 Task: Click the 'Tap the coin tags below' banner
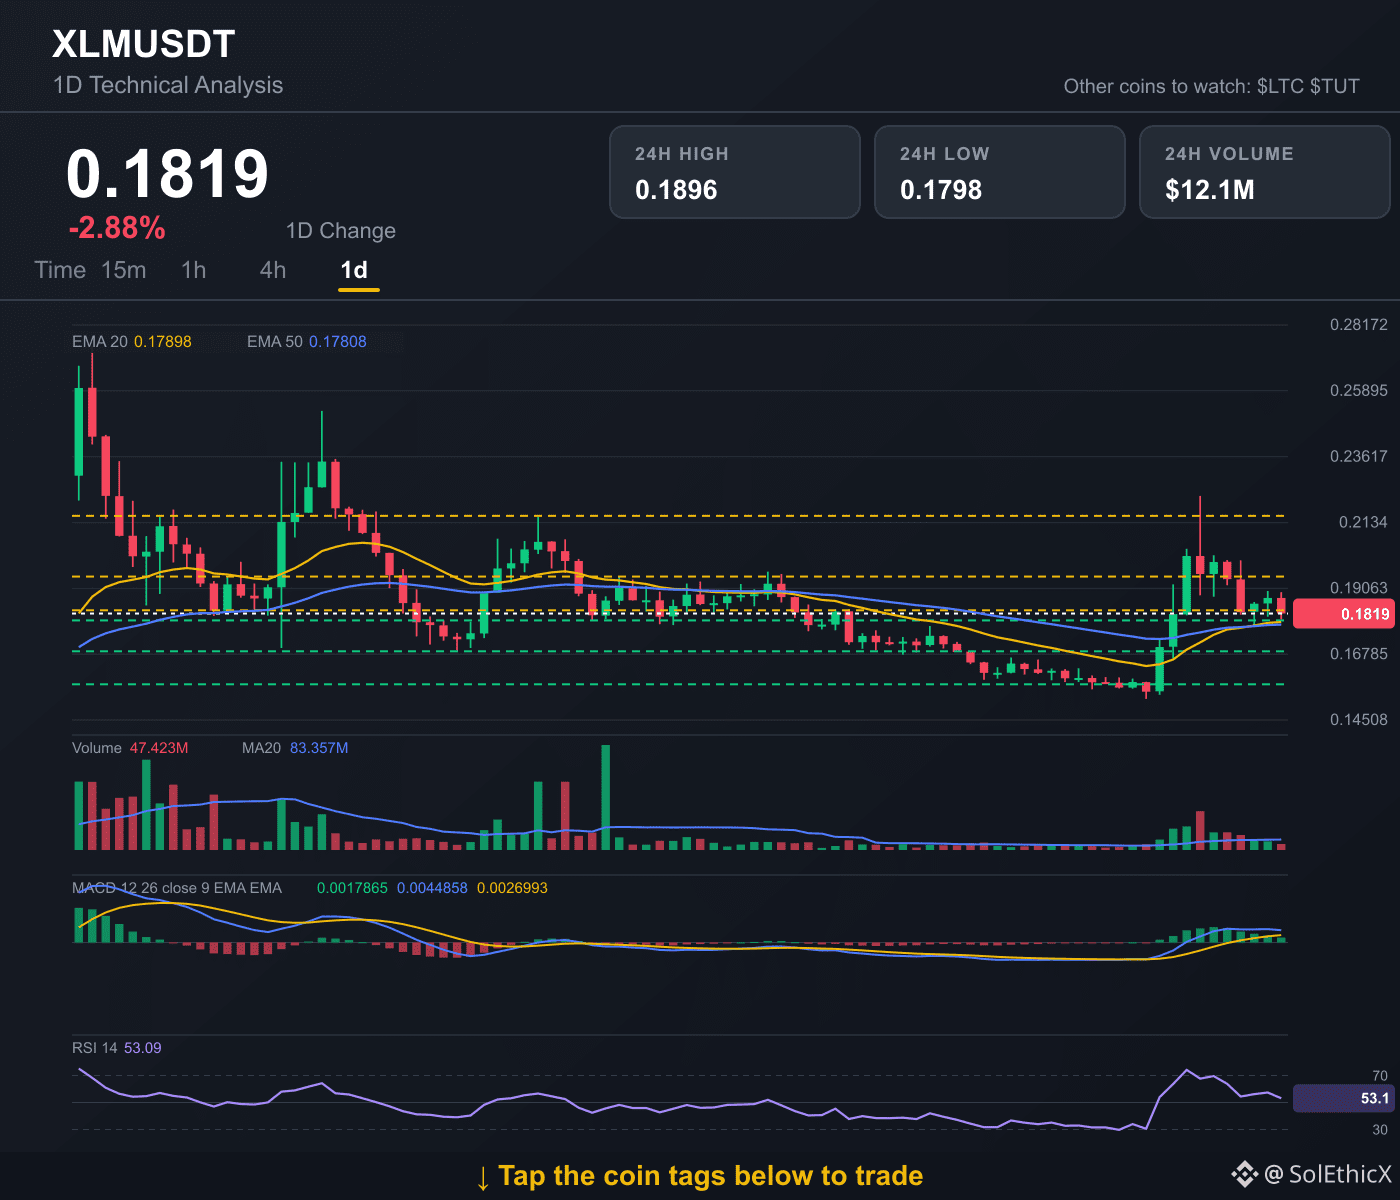point(699,1176)
